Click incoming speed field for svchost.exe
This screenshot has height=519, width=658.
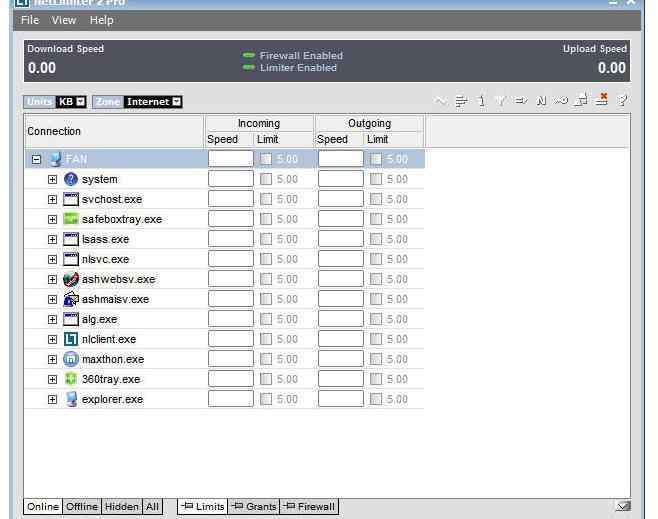tap(231, 199)
